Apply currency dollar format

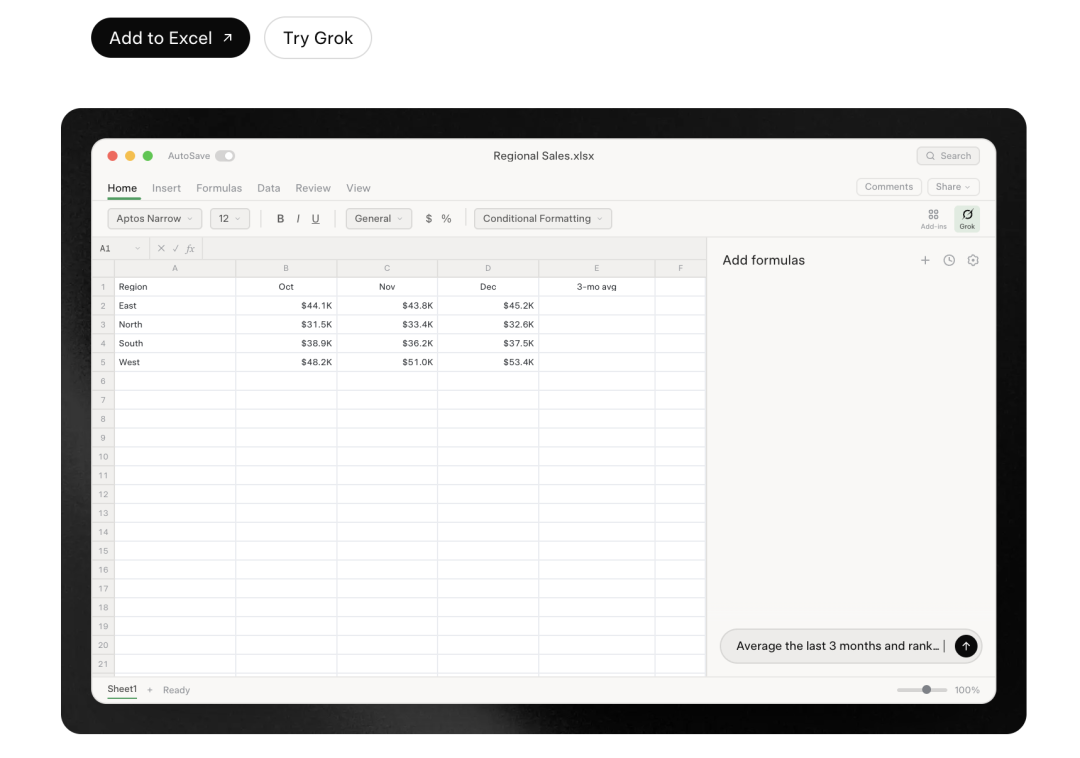click(x=428, y=219)
